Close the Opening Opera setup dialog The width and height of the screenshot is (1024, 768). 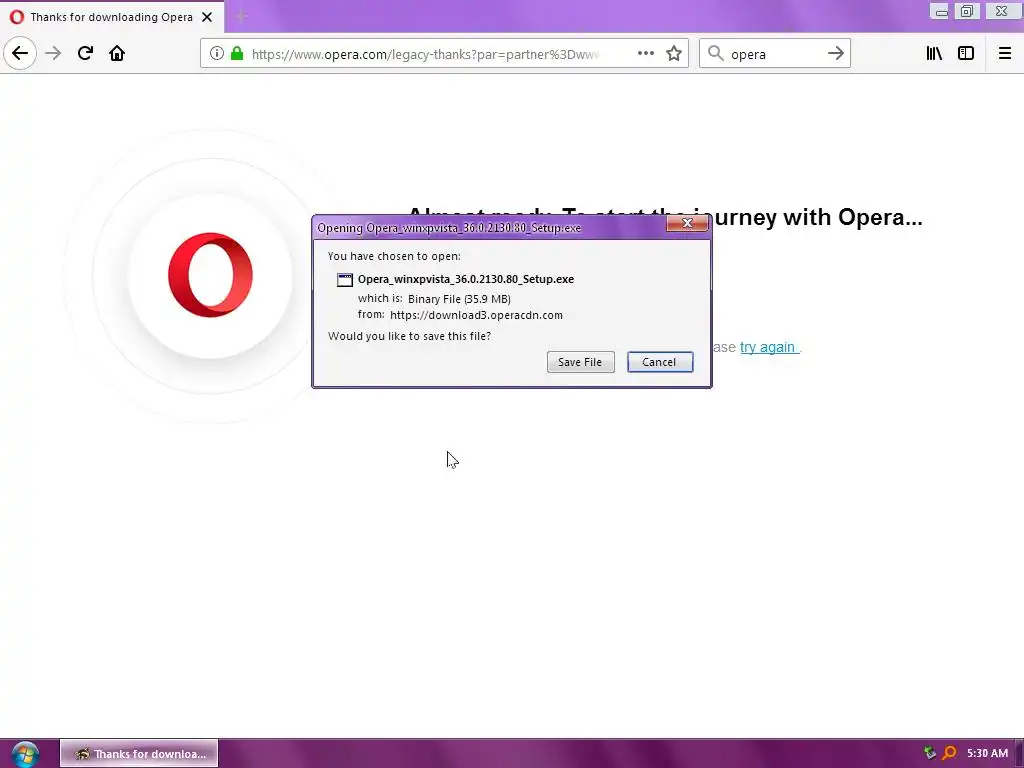pyautogui.click(x=687, y=223)
